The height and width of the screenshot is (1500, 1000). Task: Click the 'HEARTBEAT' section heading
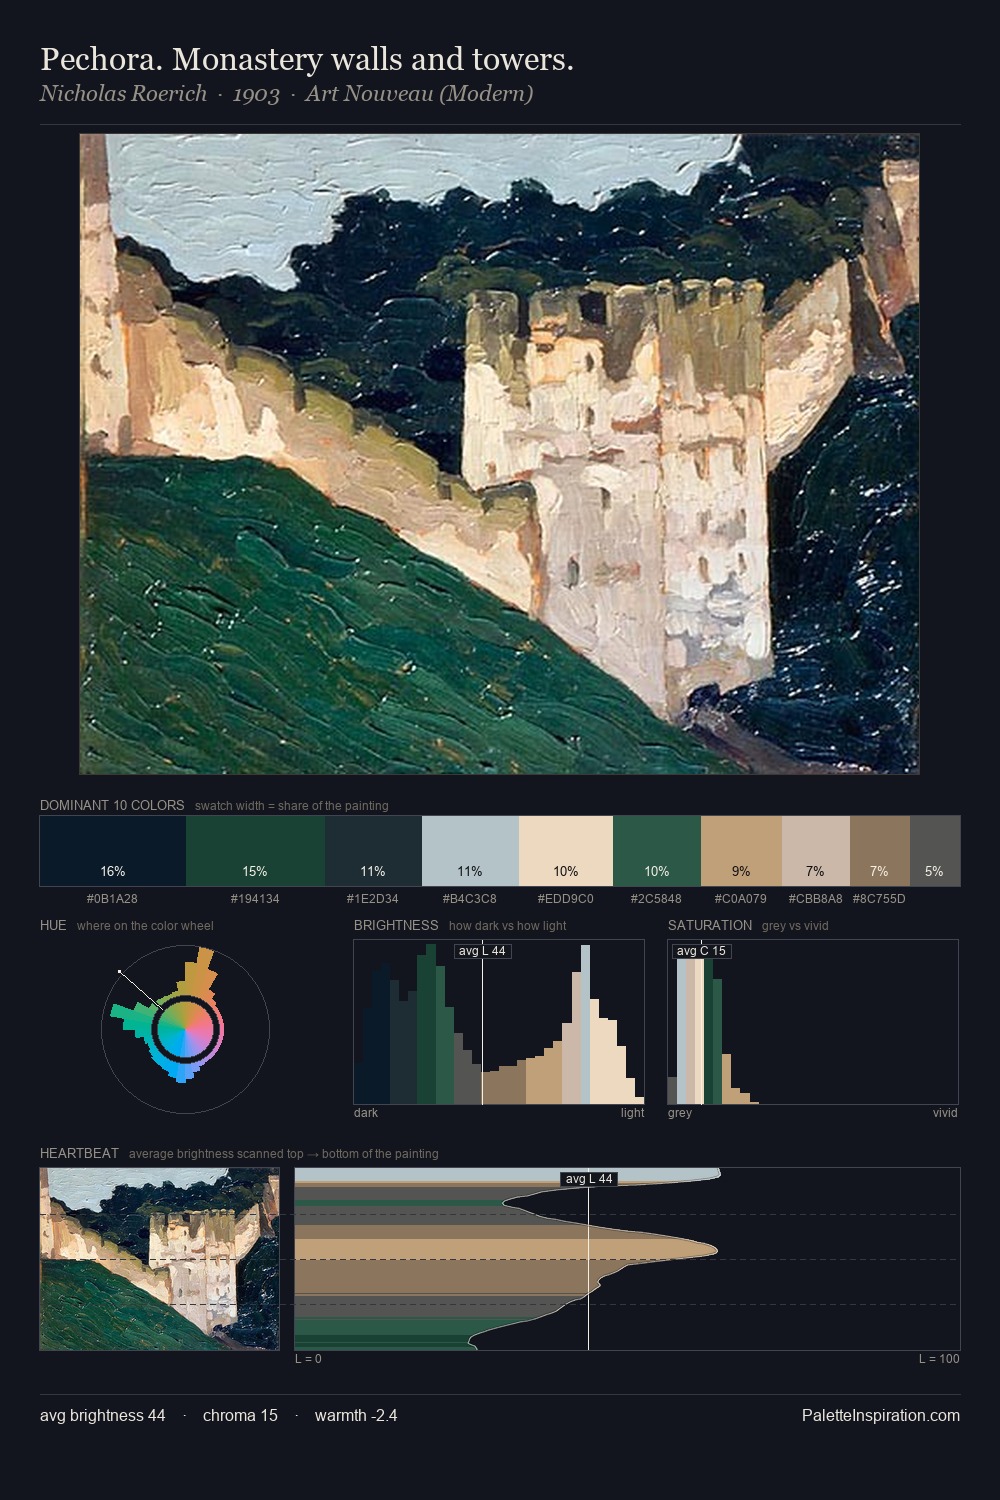[79, 1153]
